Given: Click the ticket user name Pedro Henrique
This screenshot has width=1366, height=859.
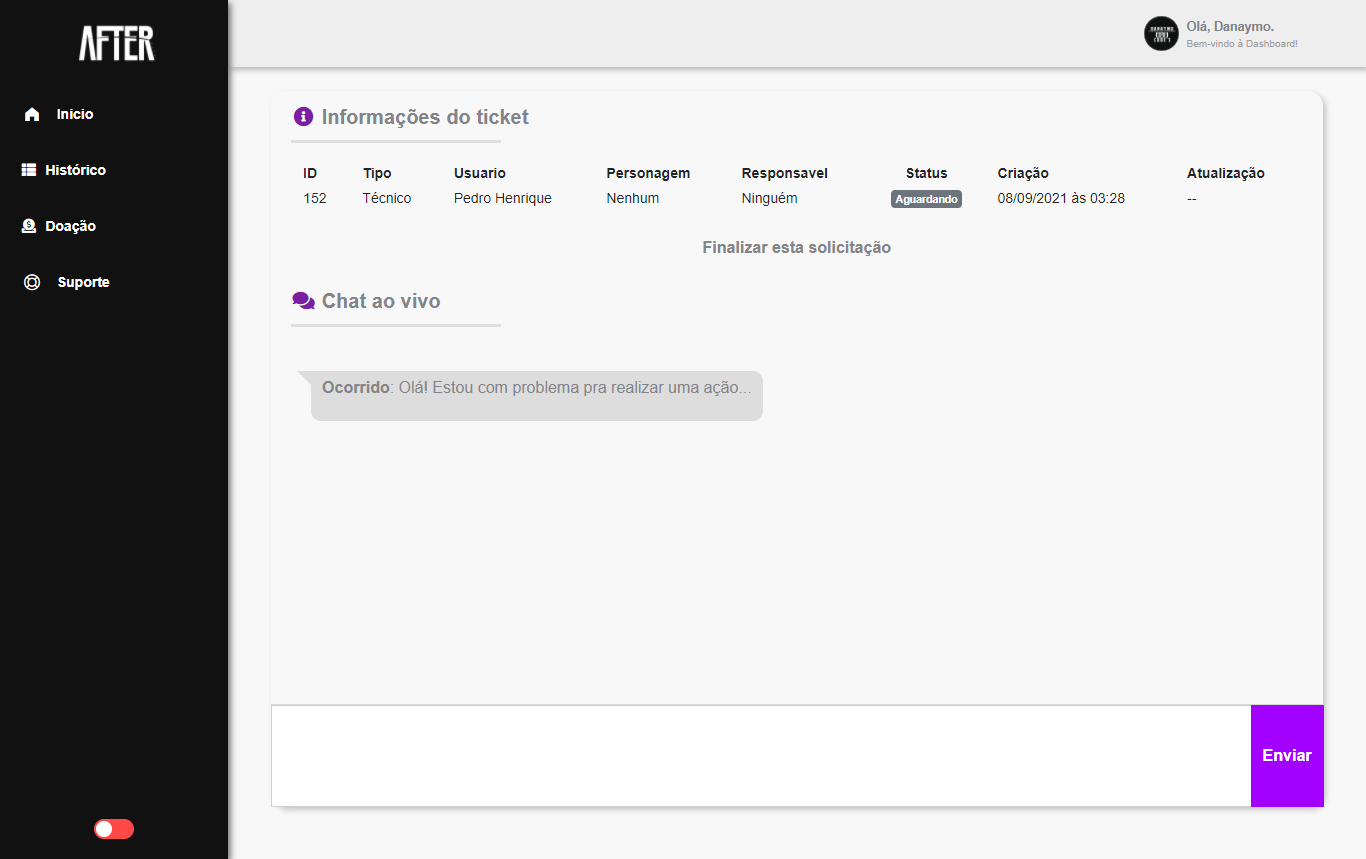Looking at the screenshot, I should pos(502,198).
